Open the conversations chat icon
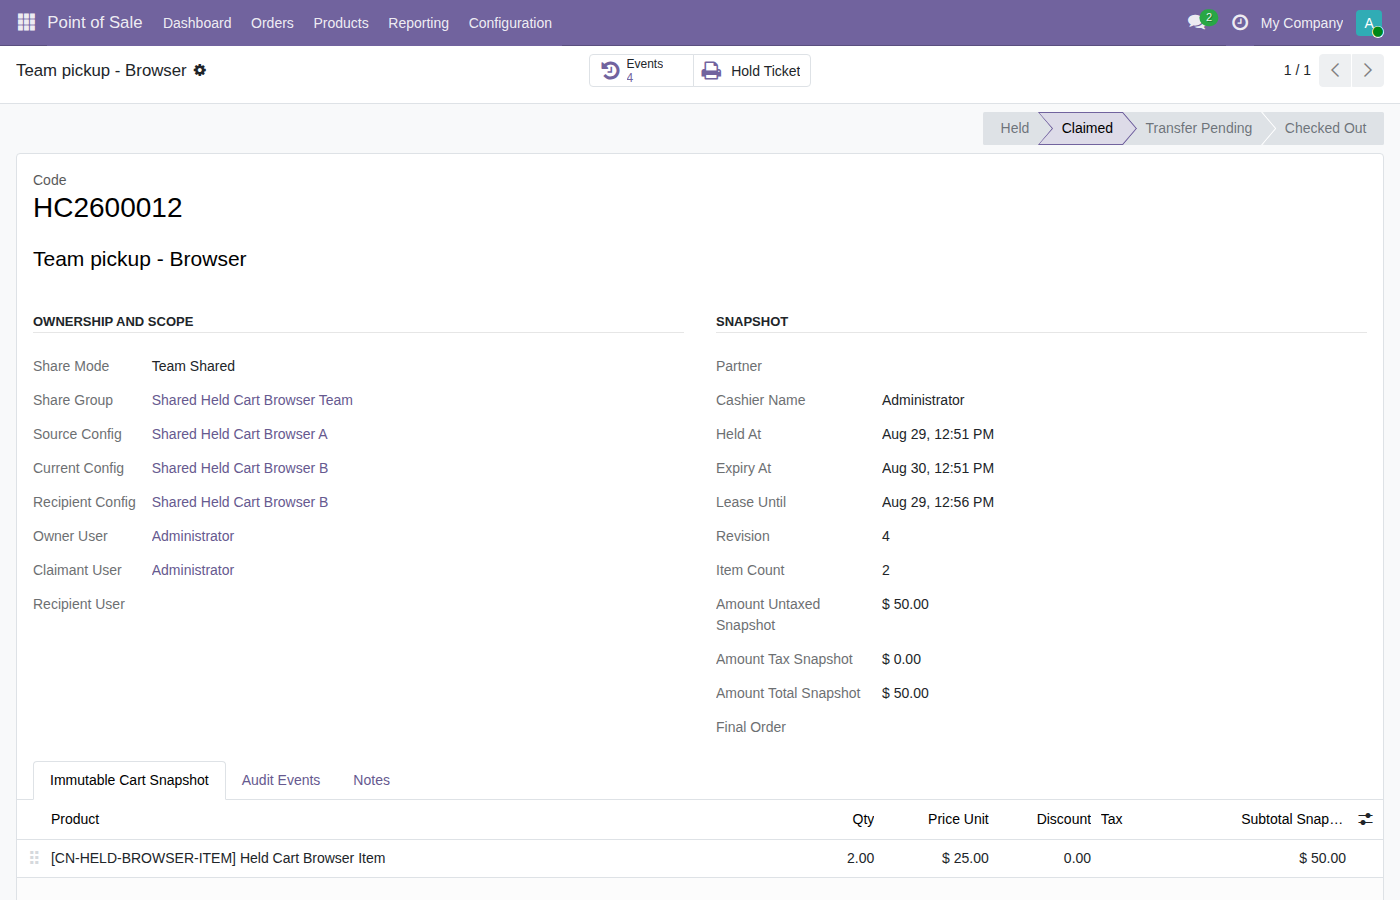 pos(1197,22)
